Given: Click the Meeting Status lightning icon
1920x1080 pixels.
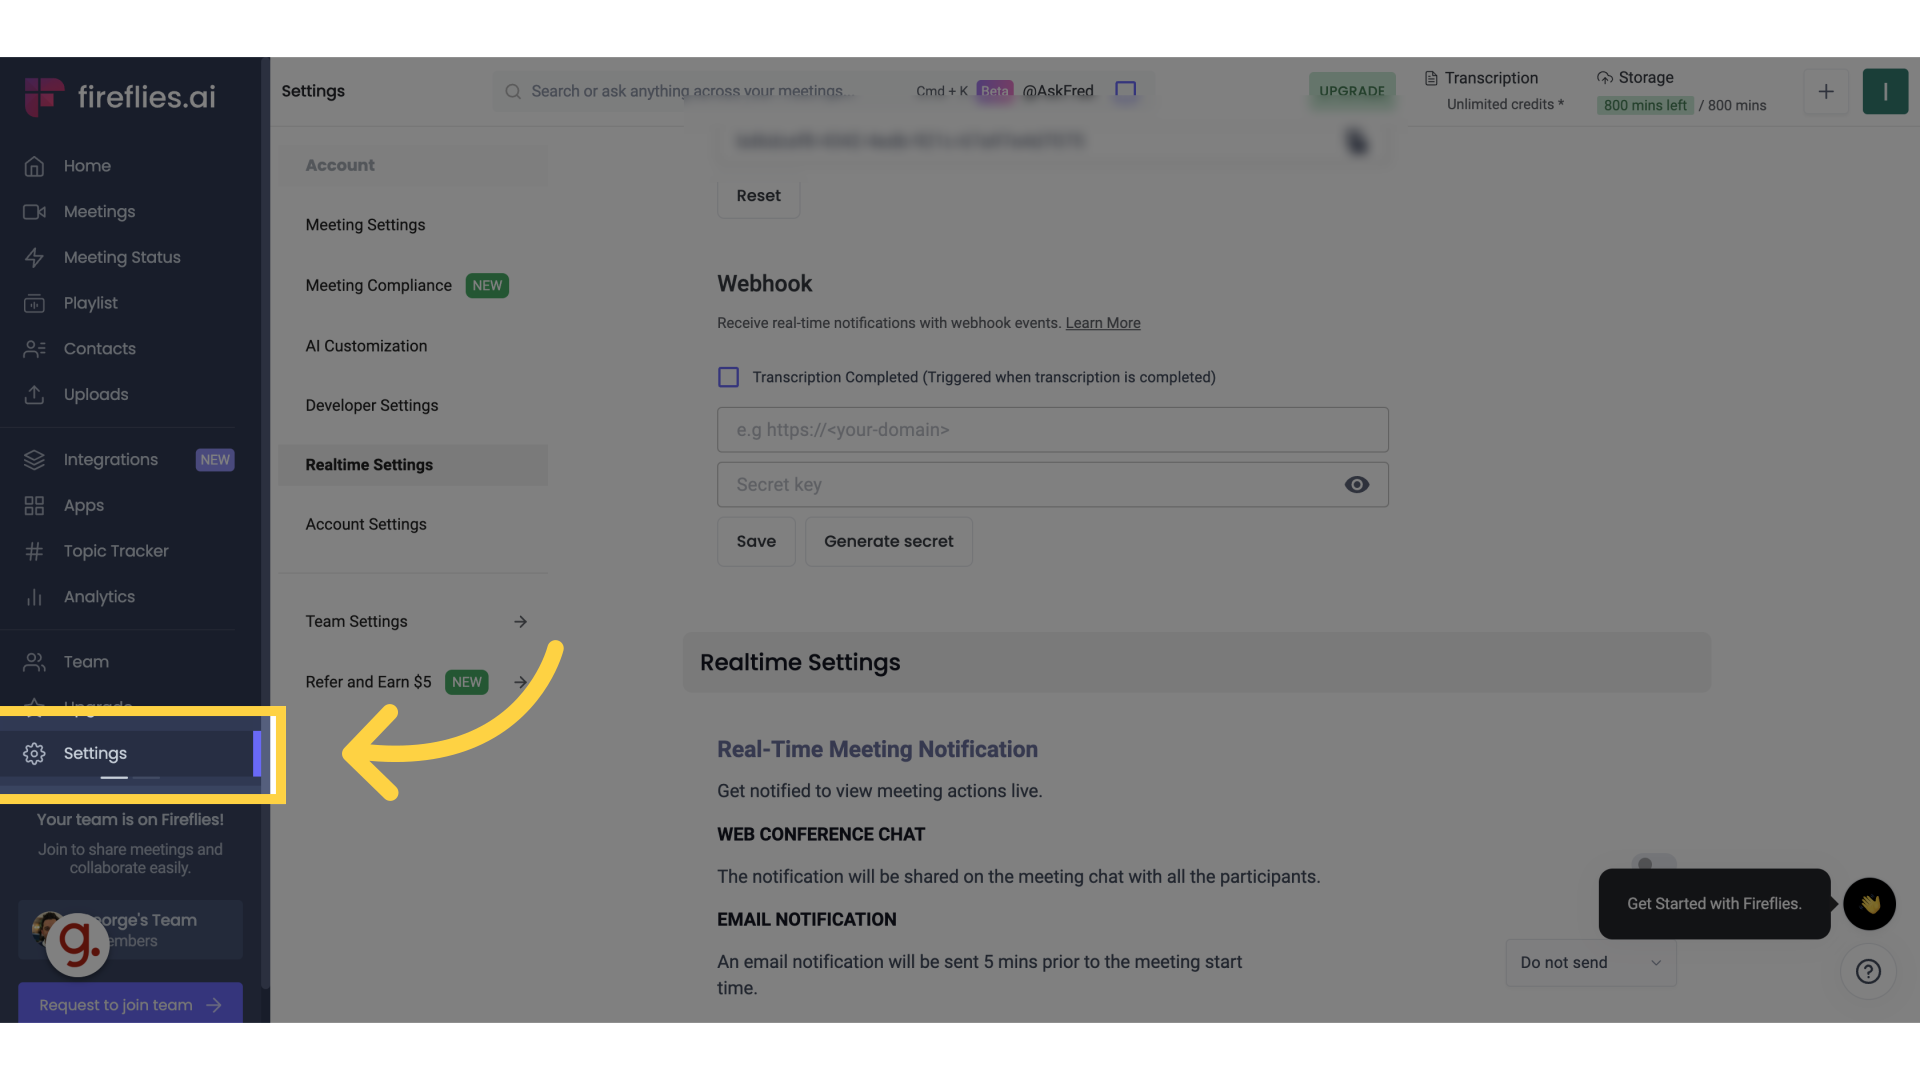Looking at the screenshot, I should (x=34, y=258).
